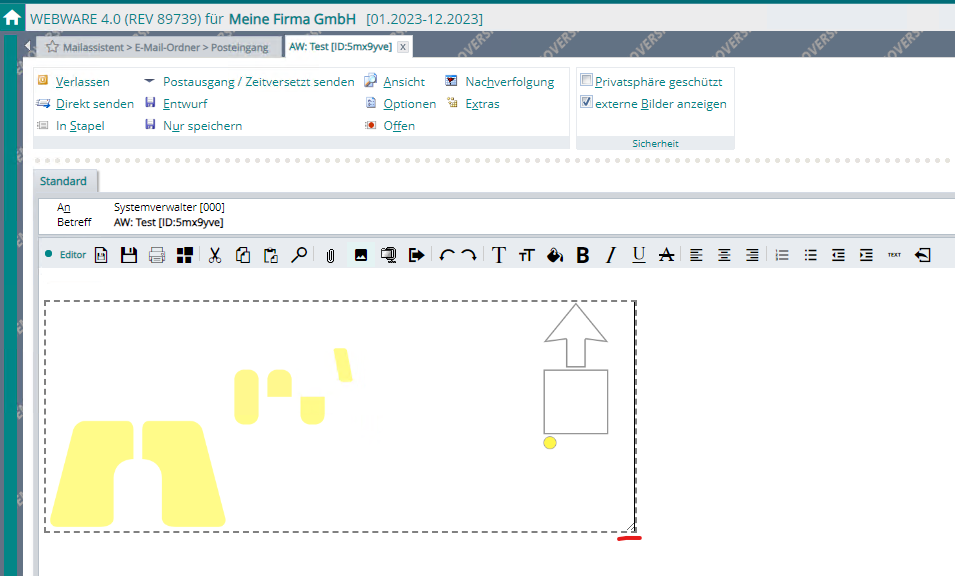Click the scissors cut icon
The width and height of the screenshot is (955, 576).
coord(214,255)
